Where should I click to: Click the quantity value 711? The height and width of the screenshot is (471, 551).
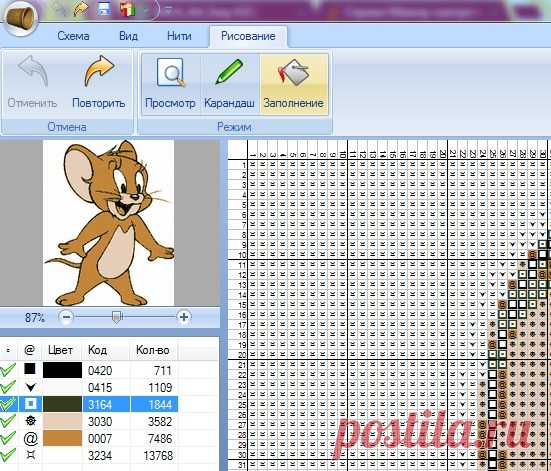(163, 370)
